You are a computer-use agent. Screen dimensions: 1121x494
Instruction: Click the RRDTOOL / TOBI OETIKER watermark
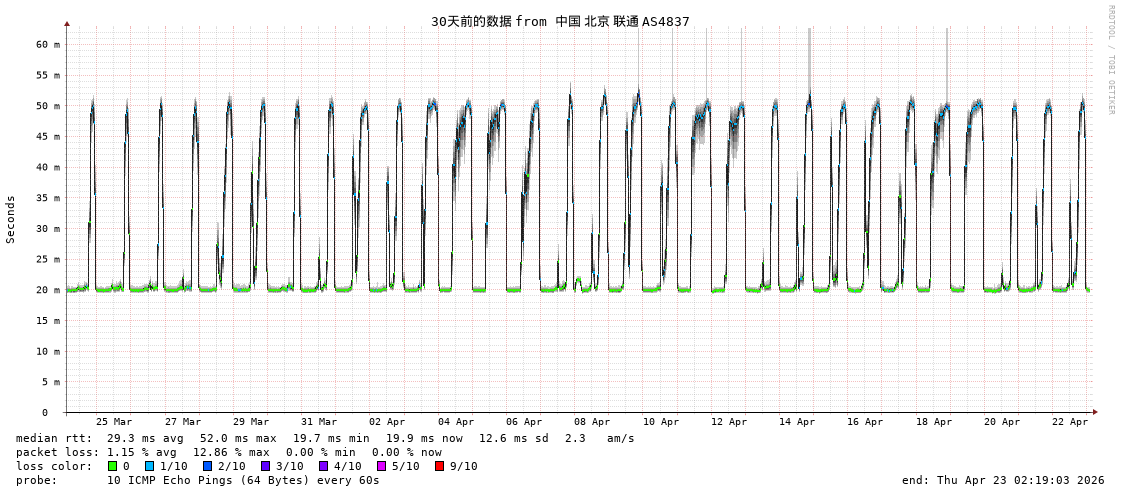pyautogui.click(x=1110, y=60)
